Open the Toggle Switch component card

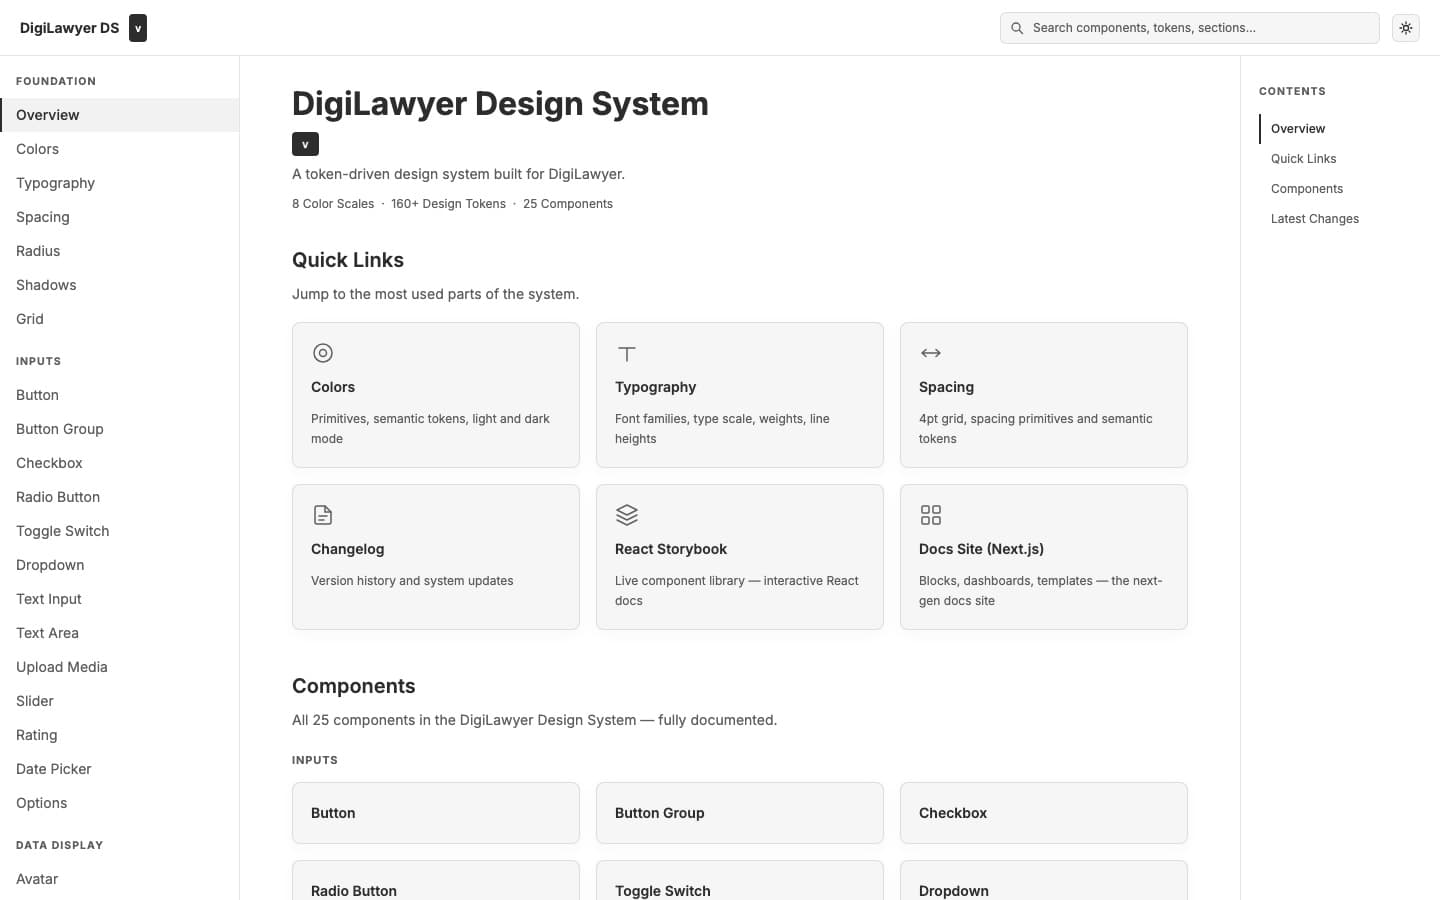coord(740,881)
